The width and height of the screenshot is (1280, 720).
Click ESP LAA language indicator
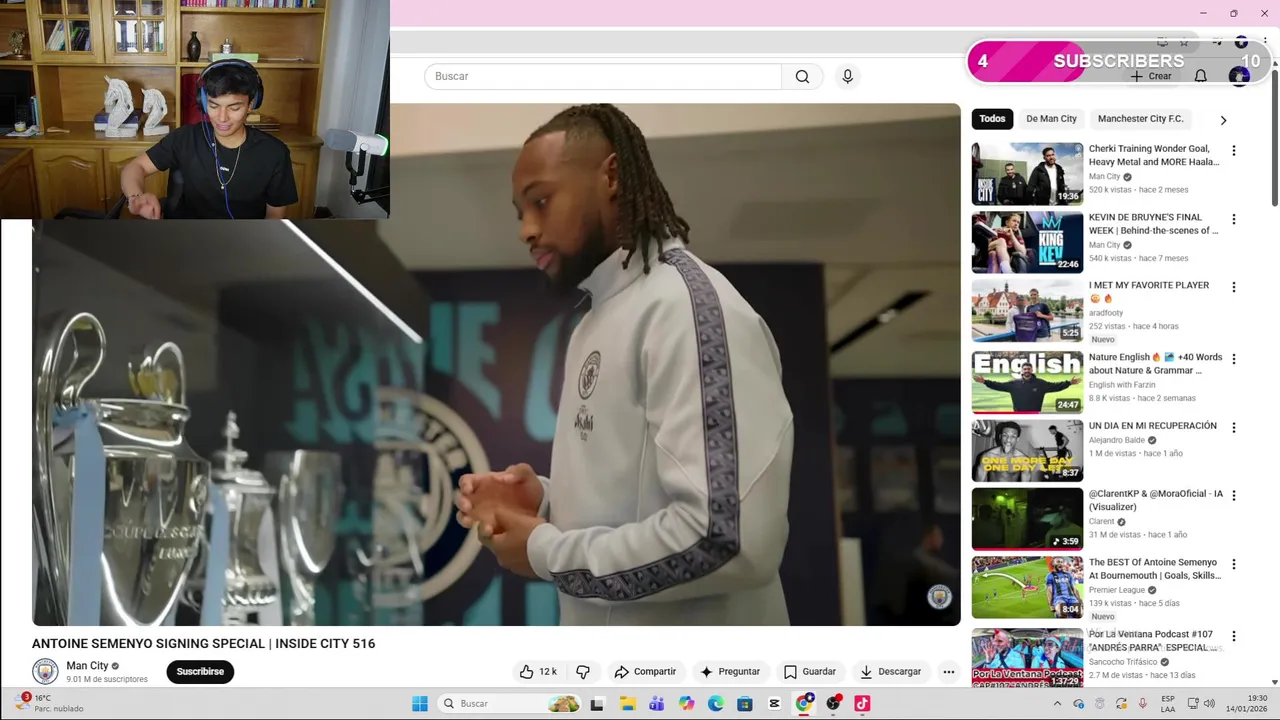click(1168, 703)
